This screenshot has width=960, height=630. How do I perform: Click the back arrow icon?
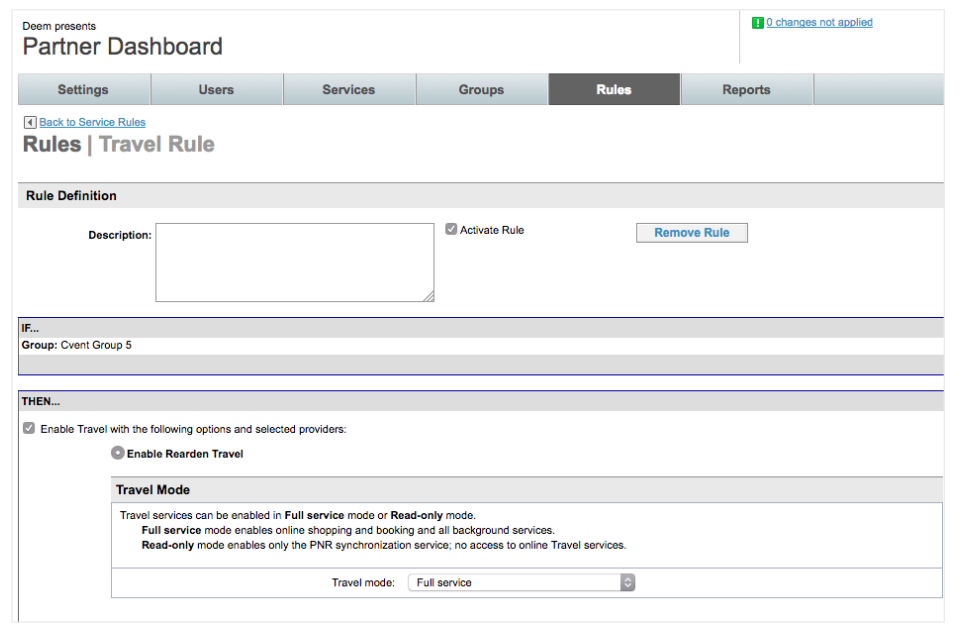[x=30, y=122]
